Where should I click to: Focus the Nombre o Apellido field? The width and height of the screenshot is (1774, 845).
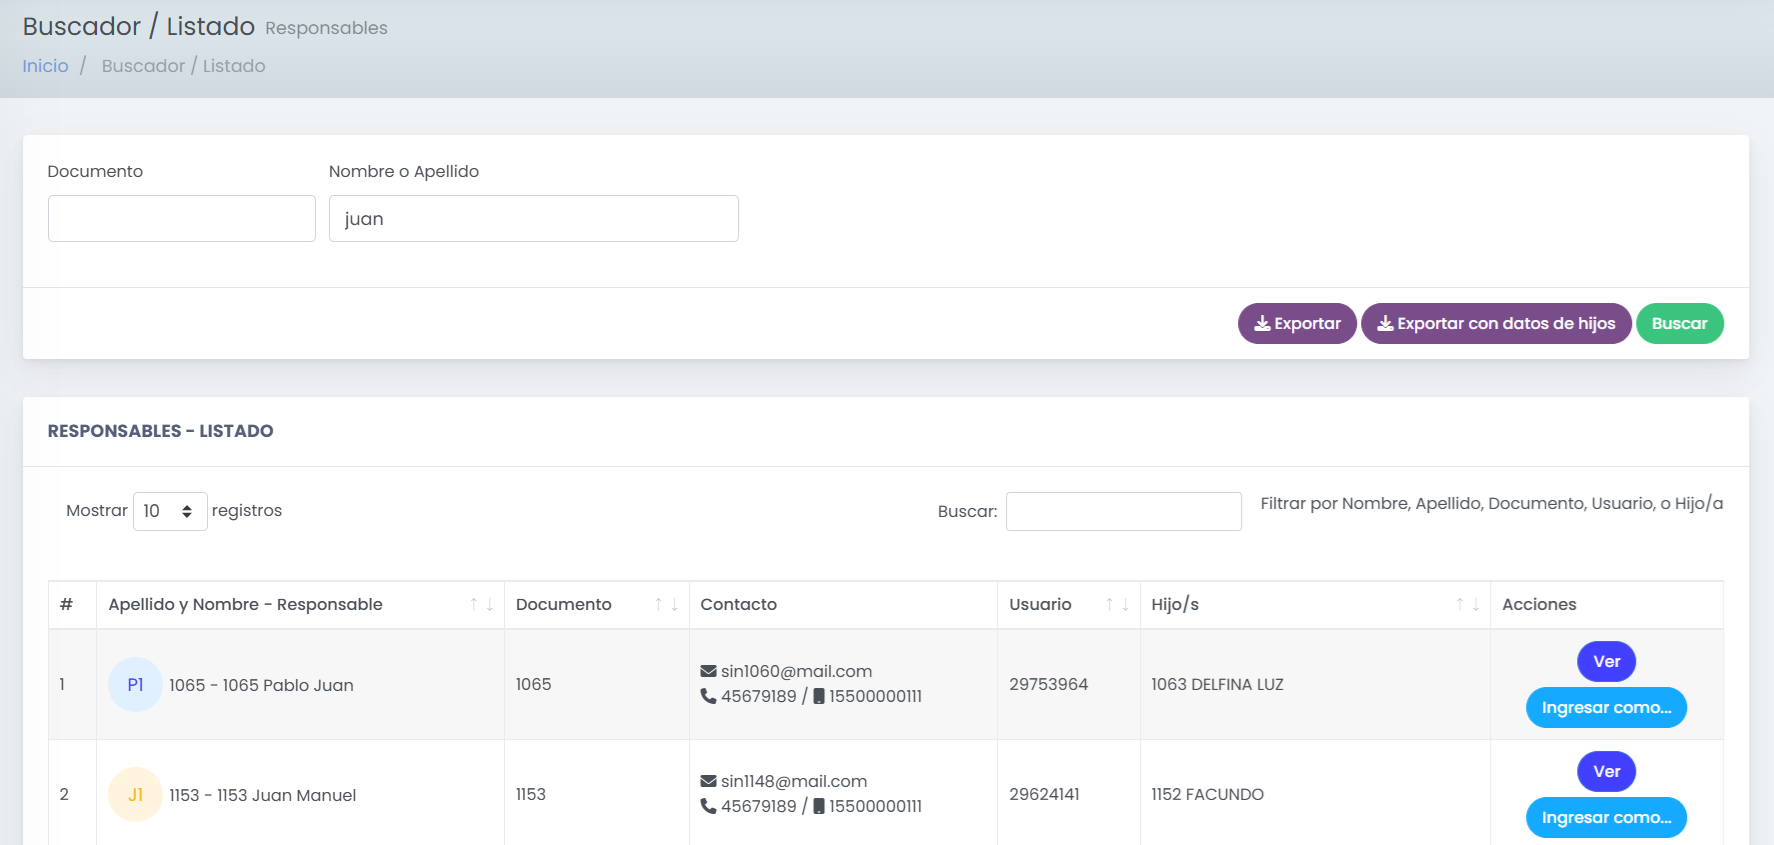tap(534, 218)
